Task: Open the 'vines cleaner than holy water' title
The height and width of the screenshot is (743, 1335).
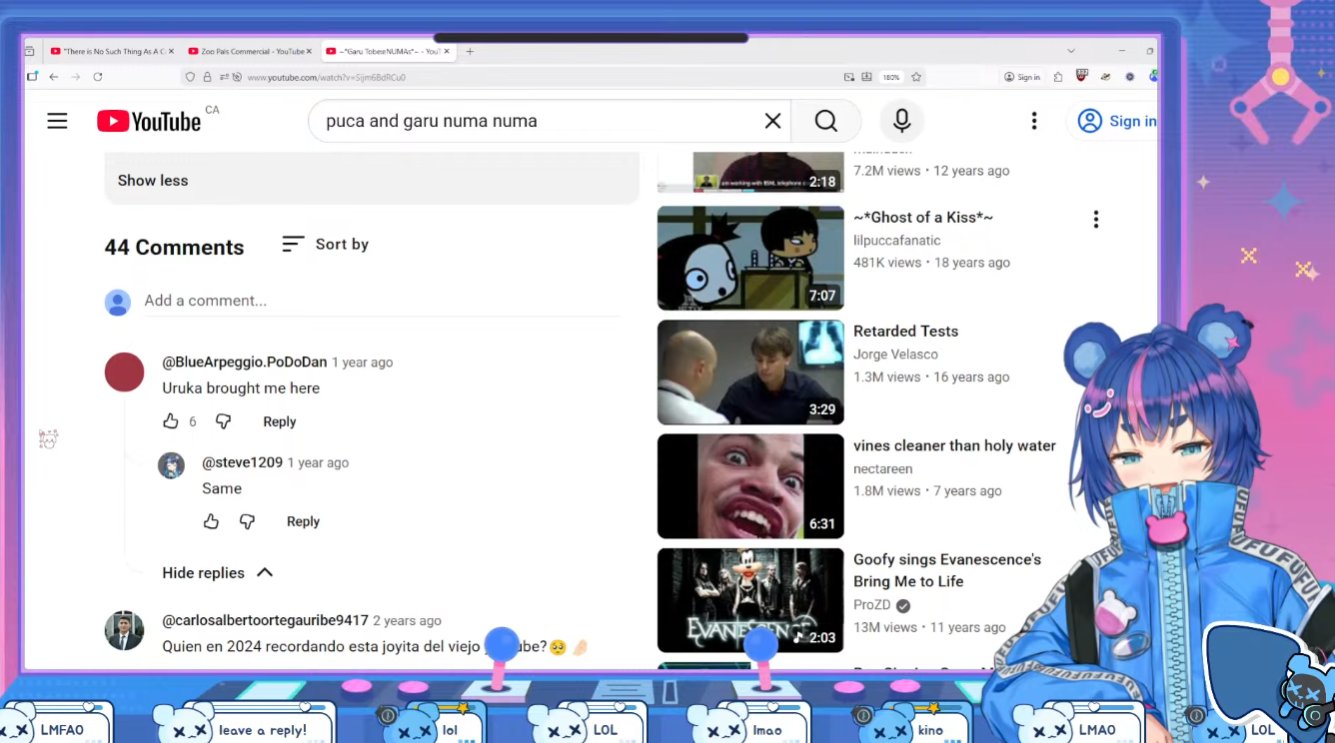Action: tap(954, 446)
